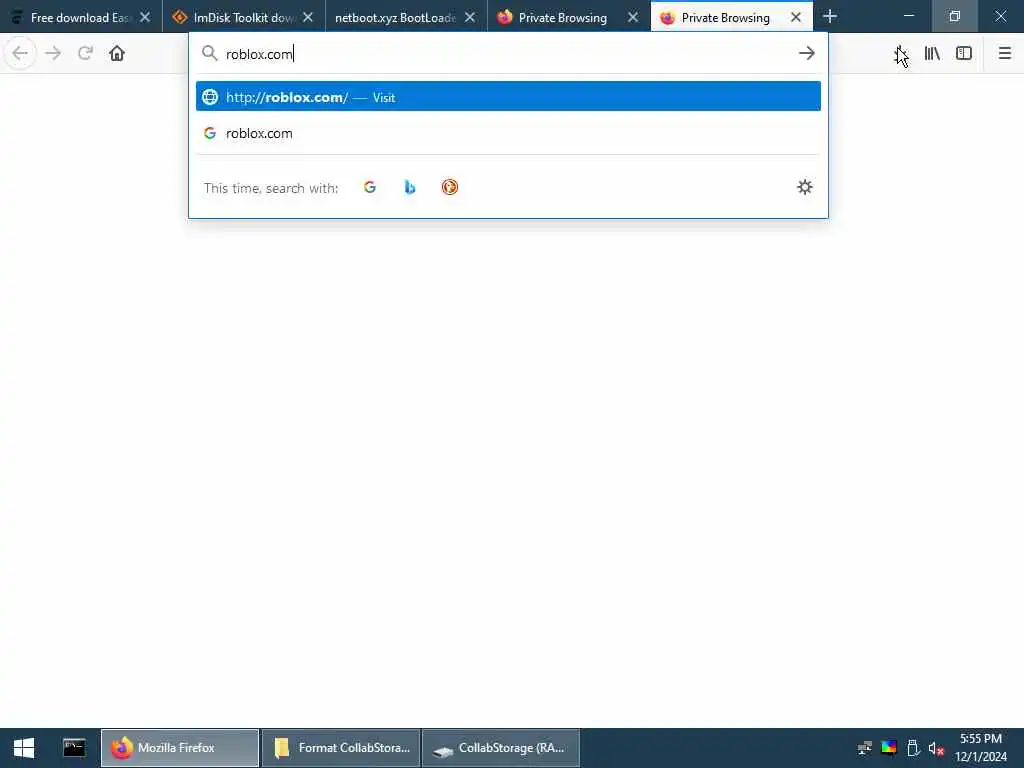Search this time with DuckDuckGo icon
The width and height of the screenshot is (1024, 768).
tap(449, 187)
